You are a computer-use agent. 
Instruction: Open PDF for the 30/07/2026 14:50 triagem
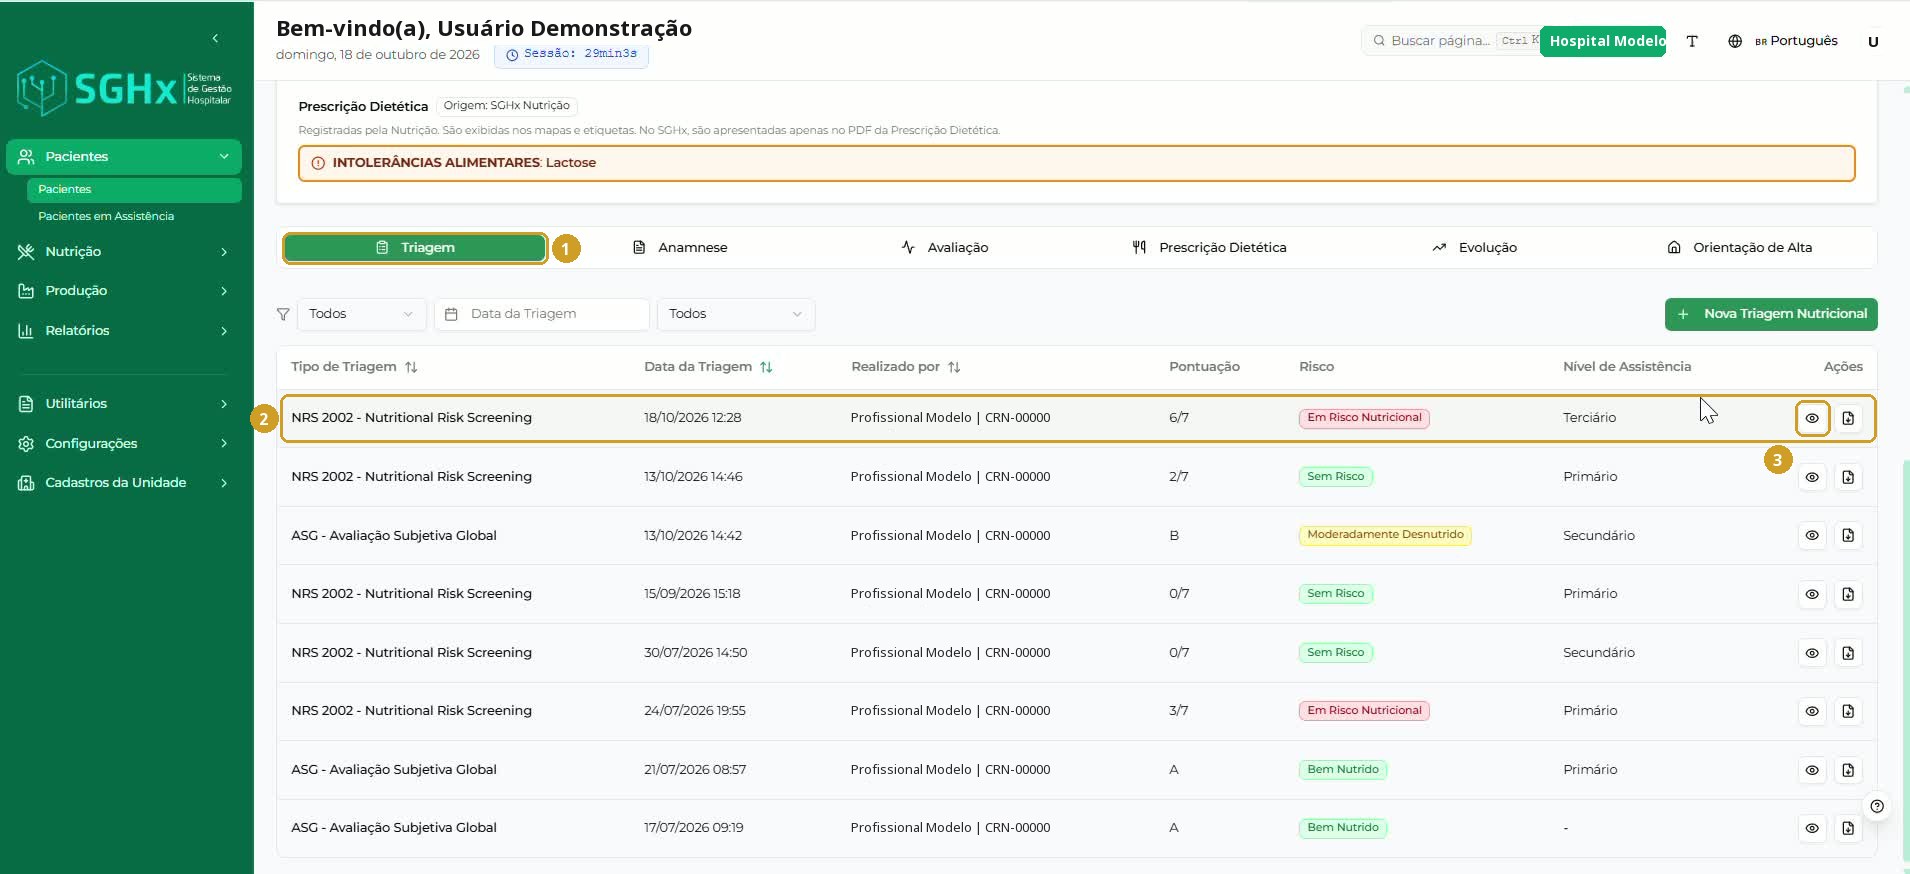1848,653
